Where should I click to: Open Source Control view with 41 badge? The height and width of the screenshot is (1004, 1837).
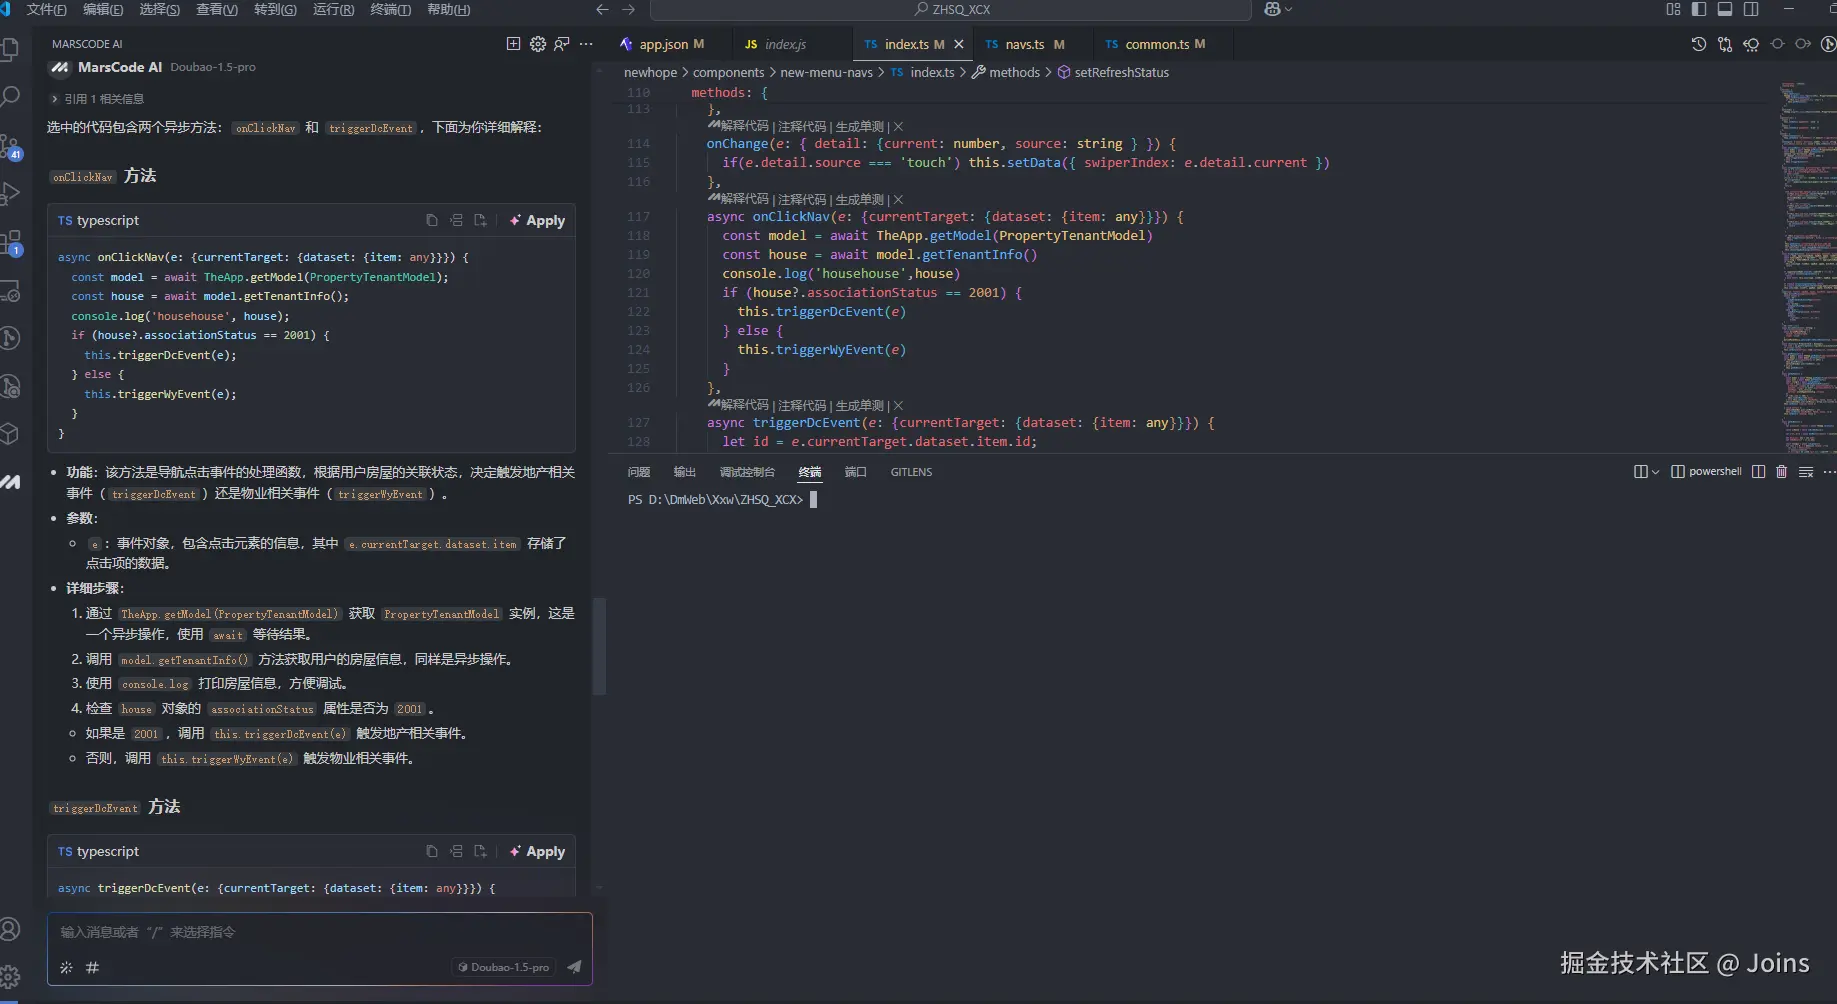(10, 147)
